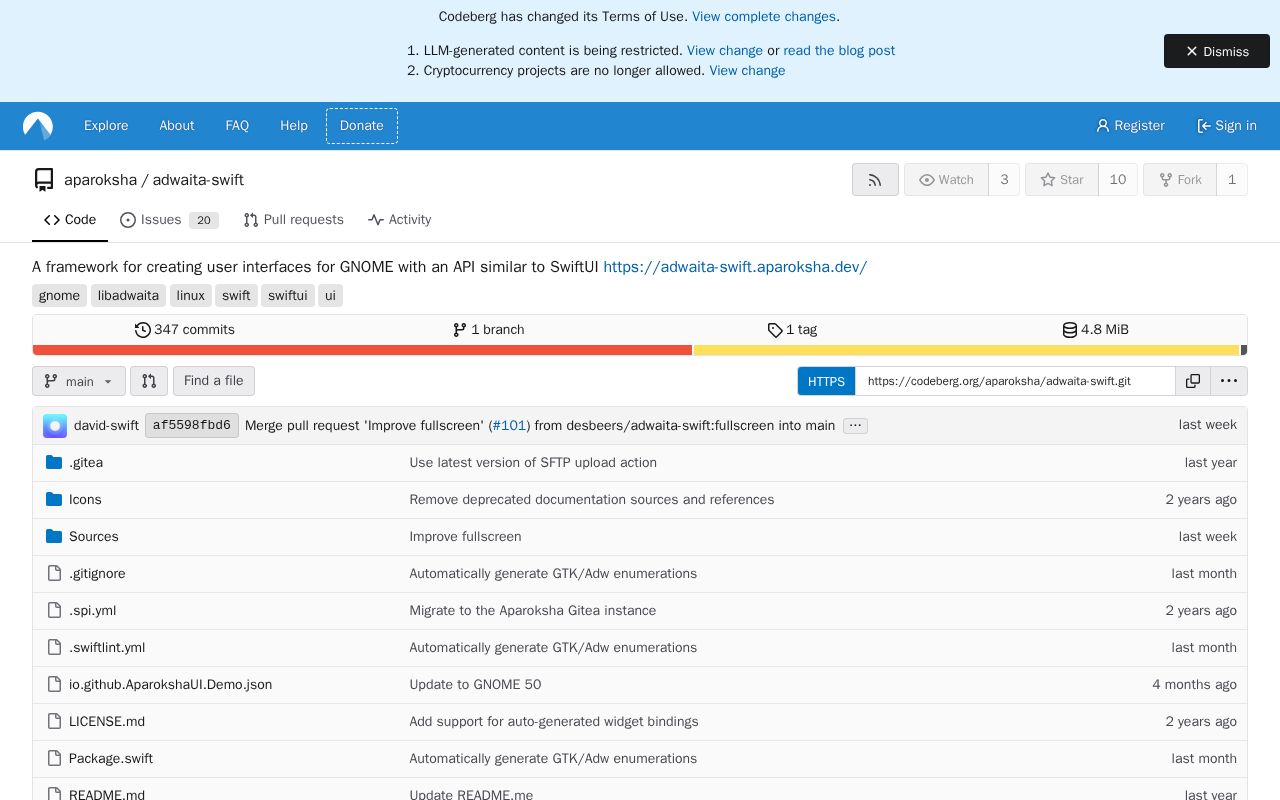Expand the commit message ellipsis
The image size is (1280, 800).
pos(855,426)
